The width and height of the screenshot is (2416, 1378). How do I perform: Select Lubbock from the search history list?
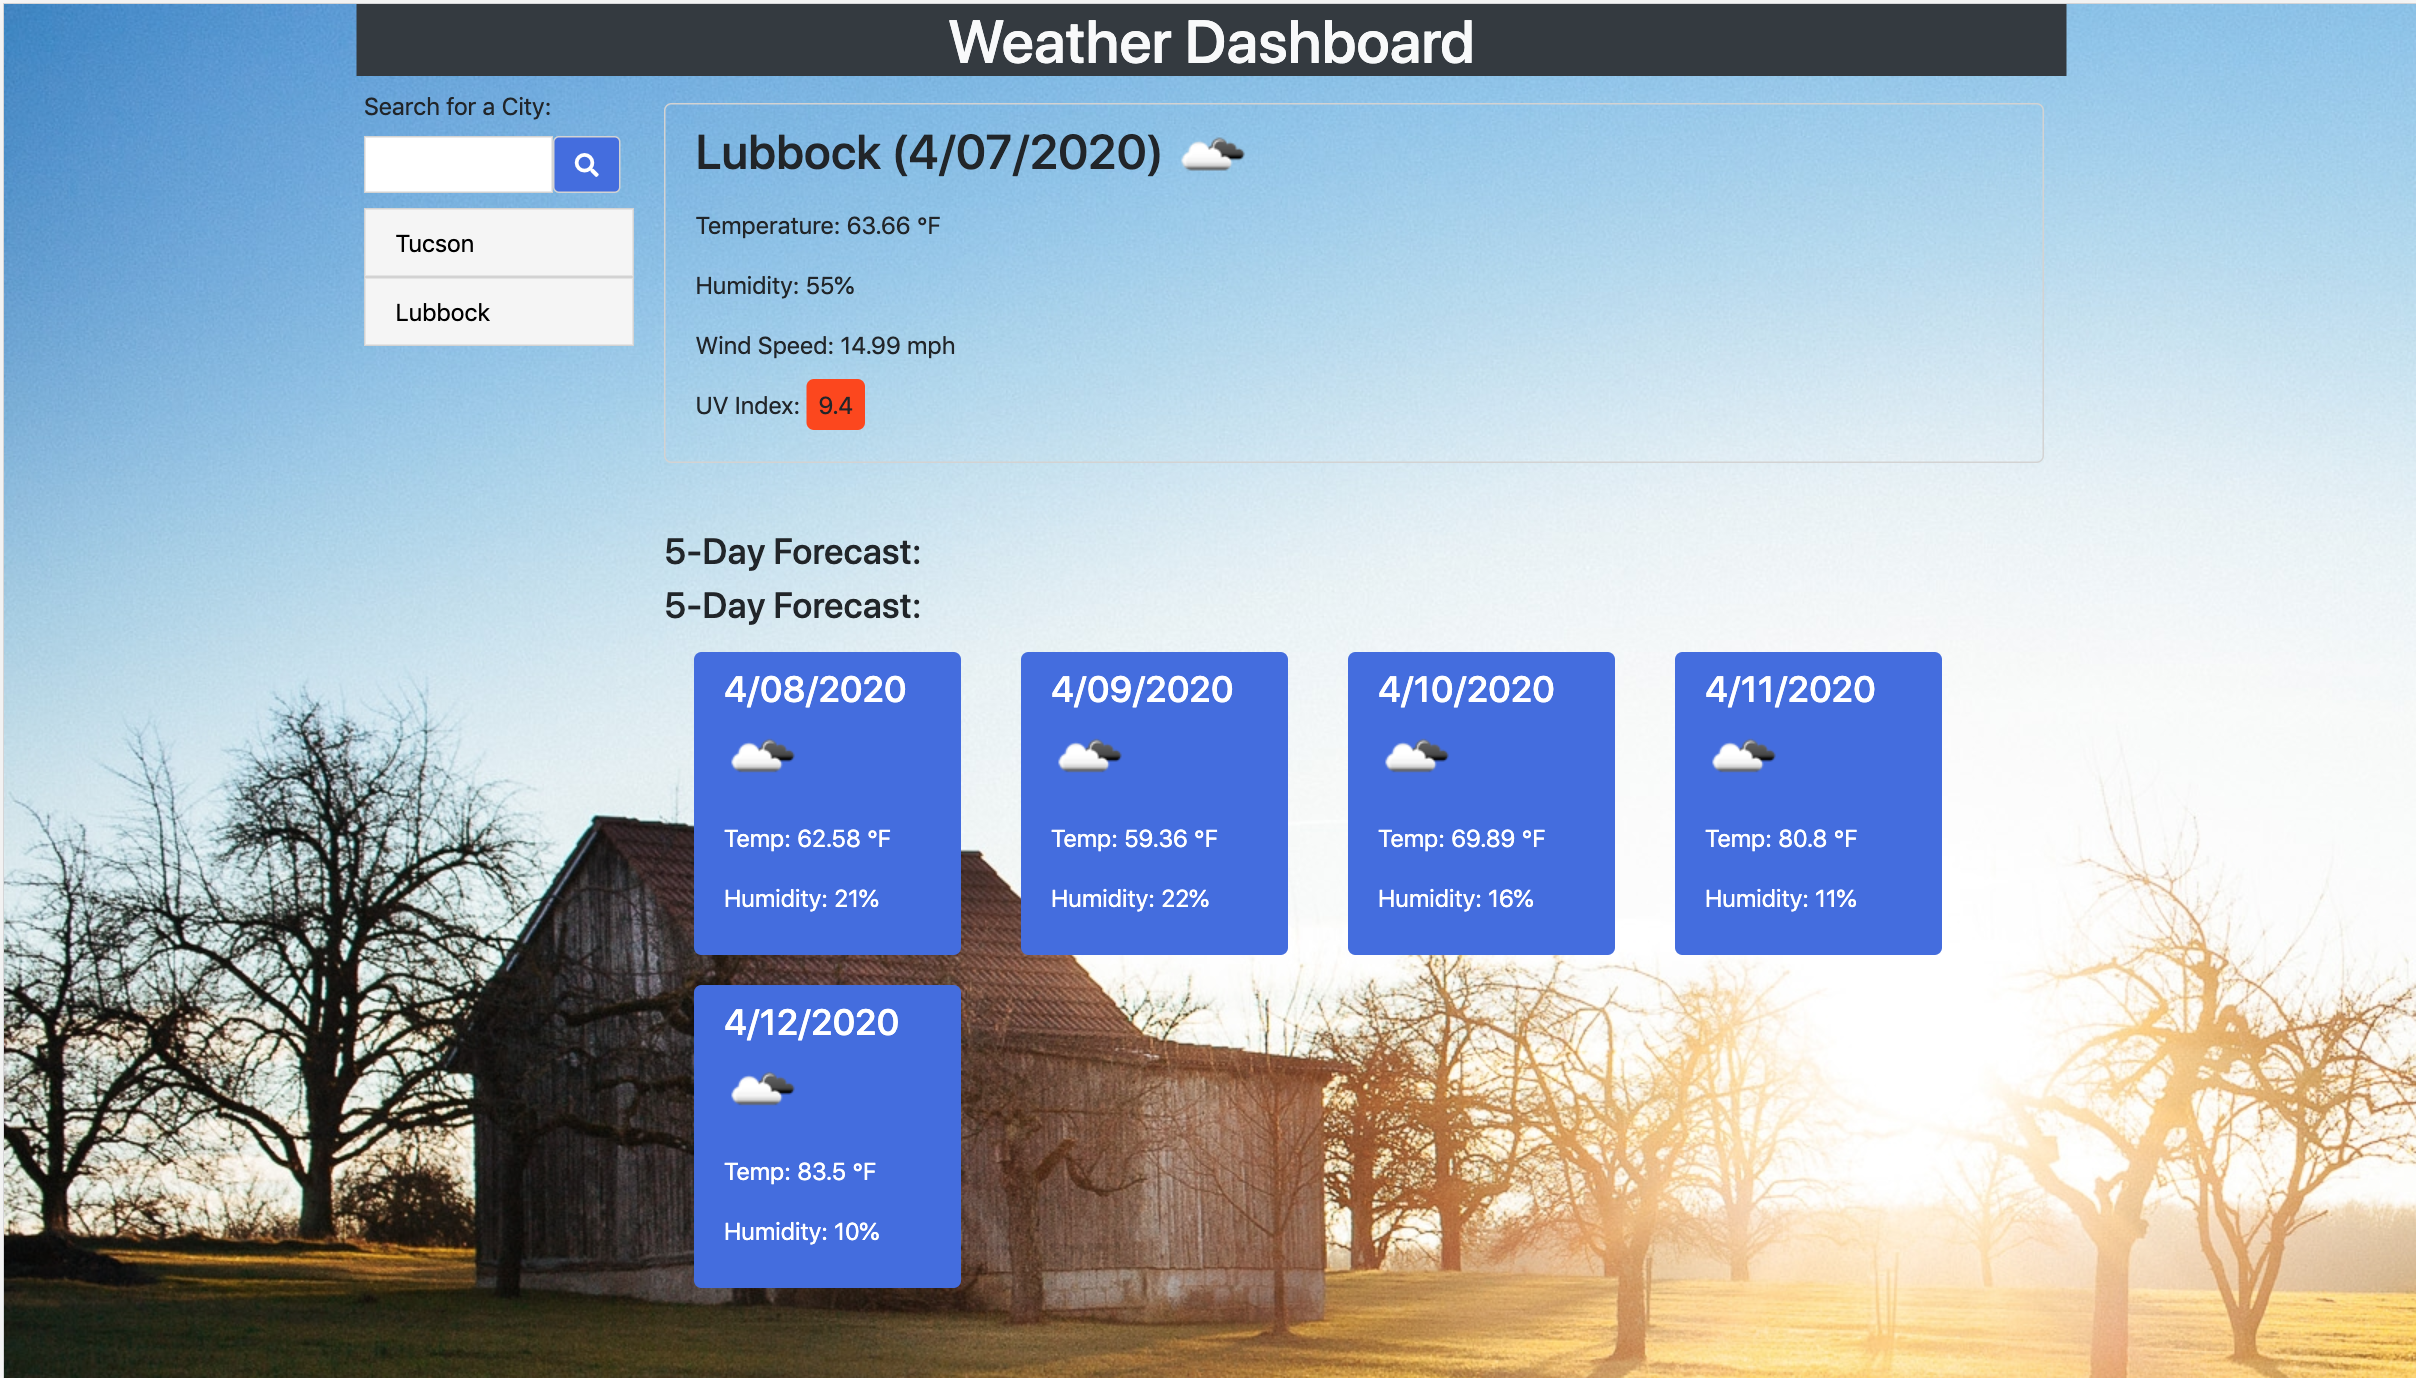tap(499, 311)
